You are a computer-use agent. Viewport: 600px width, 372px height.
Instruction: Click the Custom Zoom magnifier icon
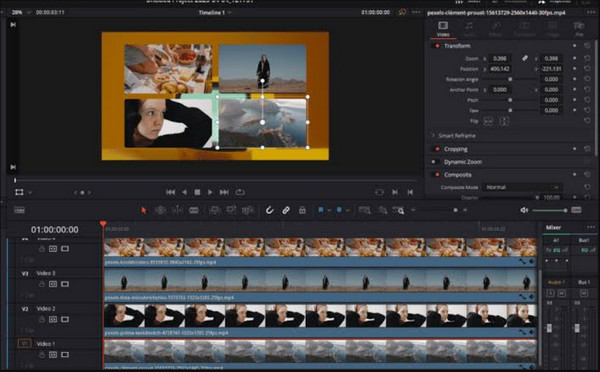tap(399, 210)
